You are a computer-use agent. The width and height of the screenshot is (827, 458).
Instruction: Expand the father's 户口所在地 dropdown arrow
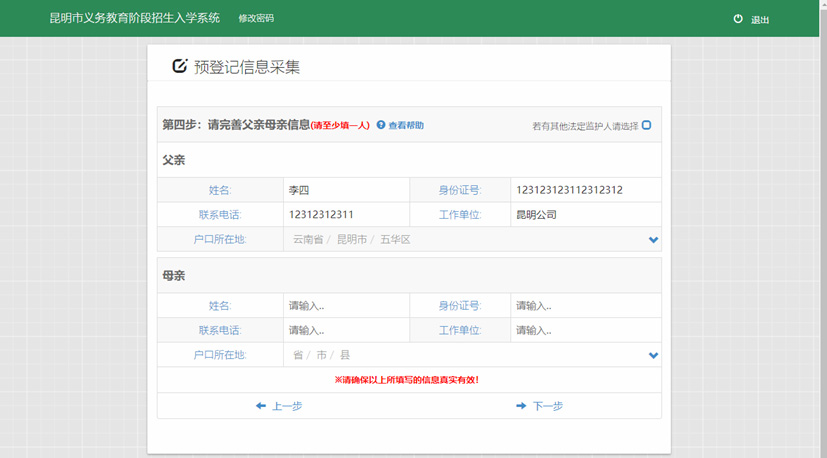pyautogui.click(x=653, y=240)
